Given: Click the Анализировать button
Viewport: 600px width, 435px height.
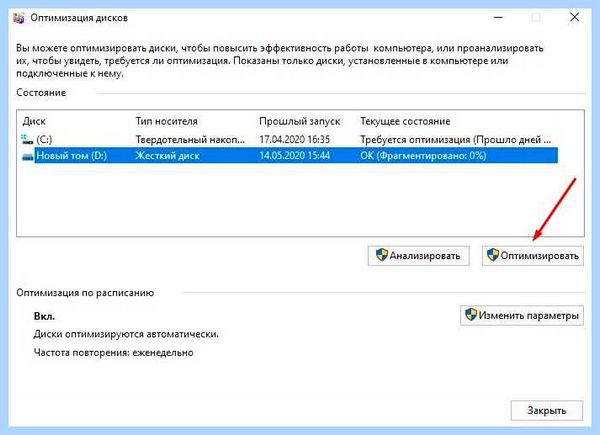Looking at the screenshot, I should point(418,256).
